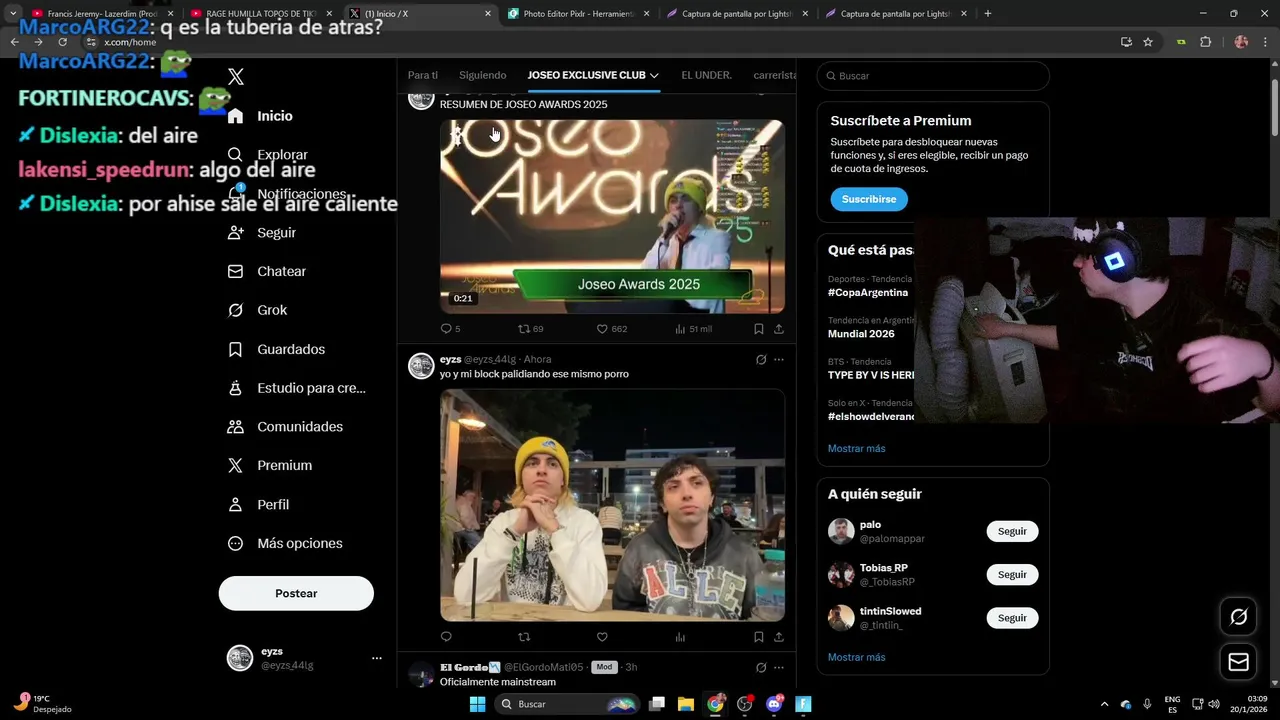Open the Windows Start menu
The image size is (1280, 720).
click(477, 704)
